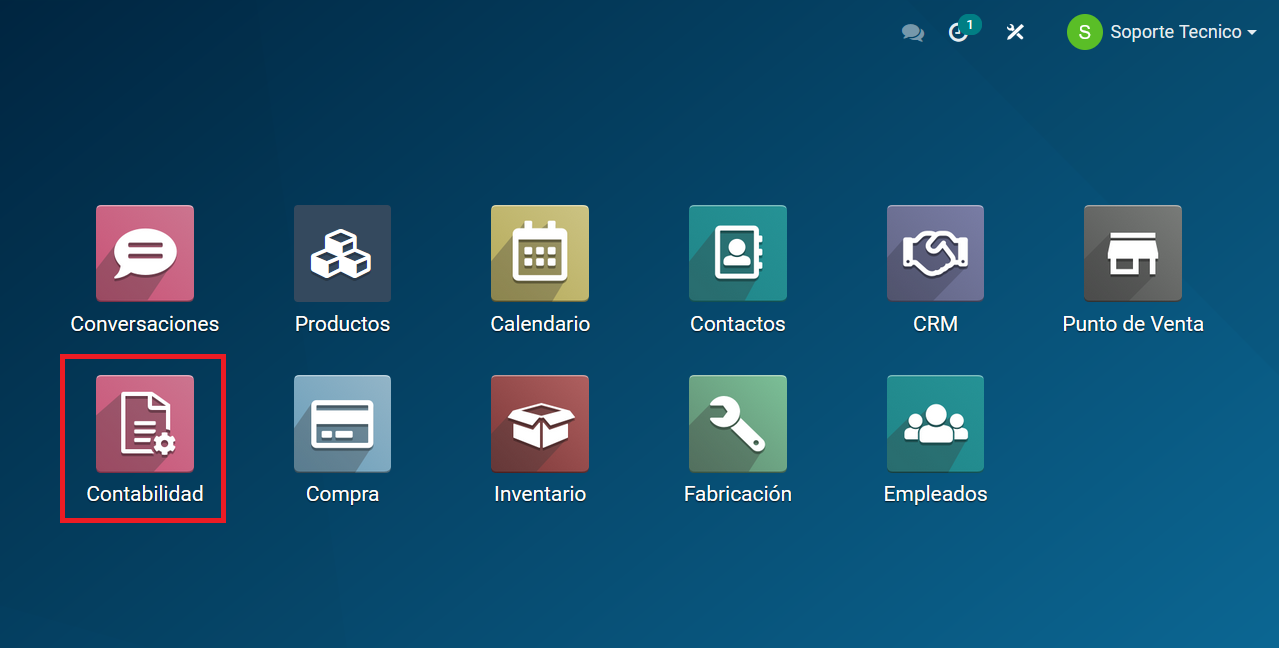
Task: Click the activity notification badge showing 1
Action: click(969, 24)
